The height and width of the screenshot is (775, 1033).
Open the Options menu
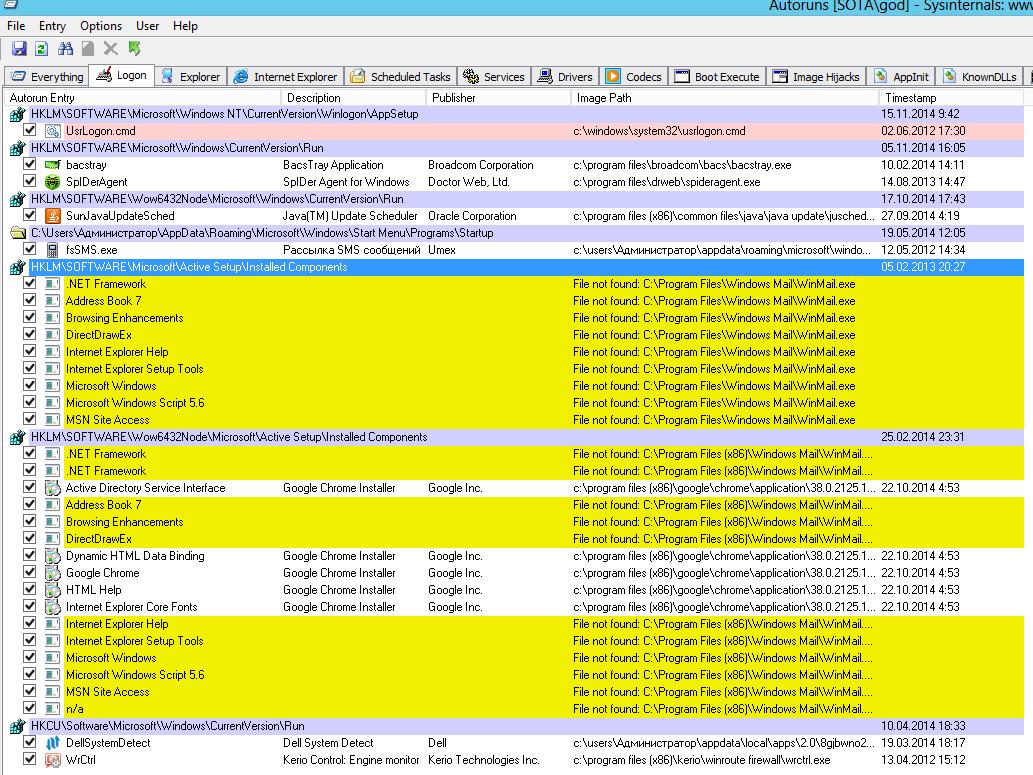pyautogui.click(x=101, y=26)
